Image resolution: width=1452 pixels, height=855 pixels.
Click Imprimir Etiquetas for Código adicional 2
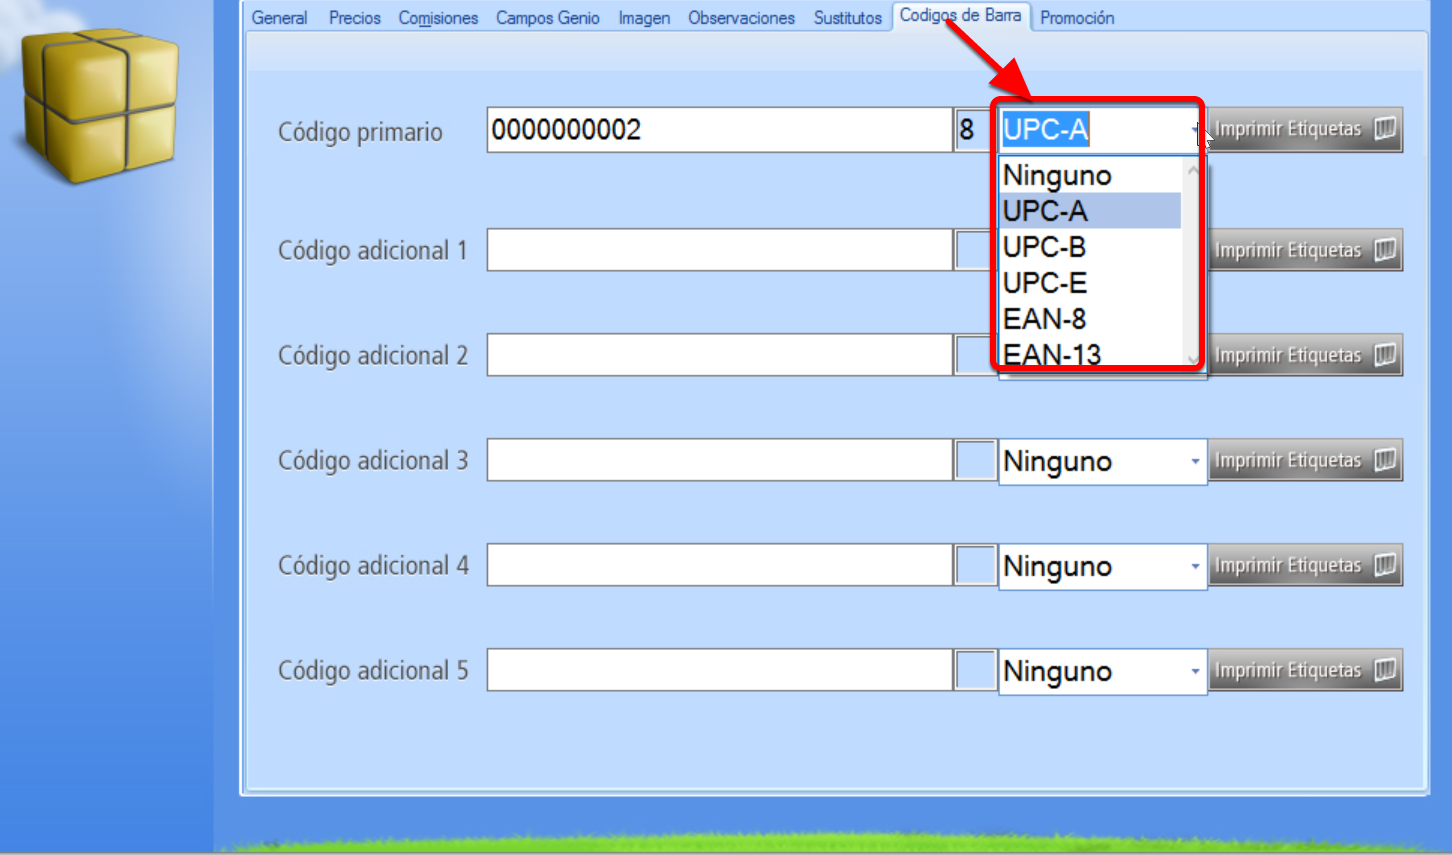(1306, 355)
